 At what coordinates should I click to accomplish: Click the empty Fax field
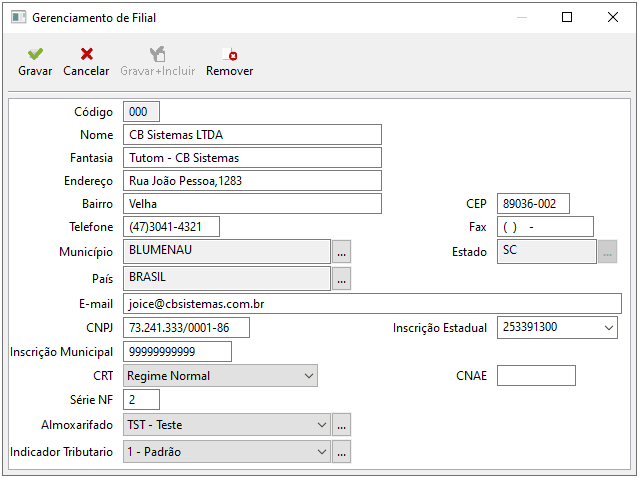coord(545,227)
